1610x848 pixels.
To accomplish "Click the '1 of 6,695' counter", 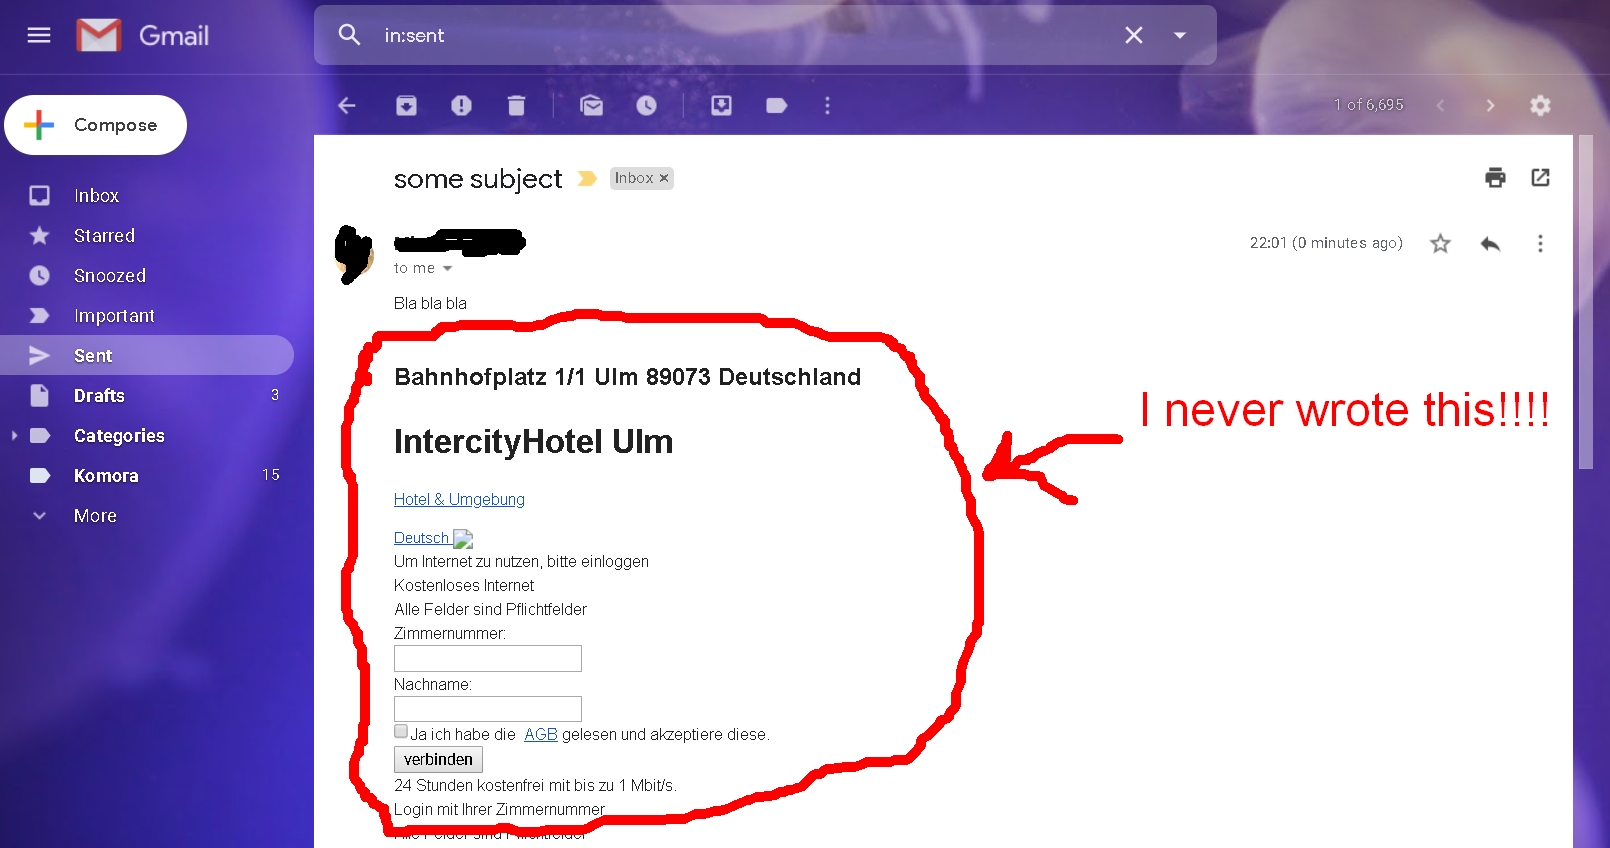I will (1368, 105).
